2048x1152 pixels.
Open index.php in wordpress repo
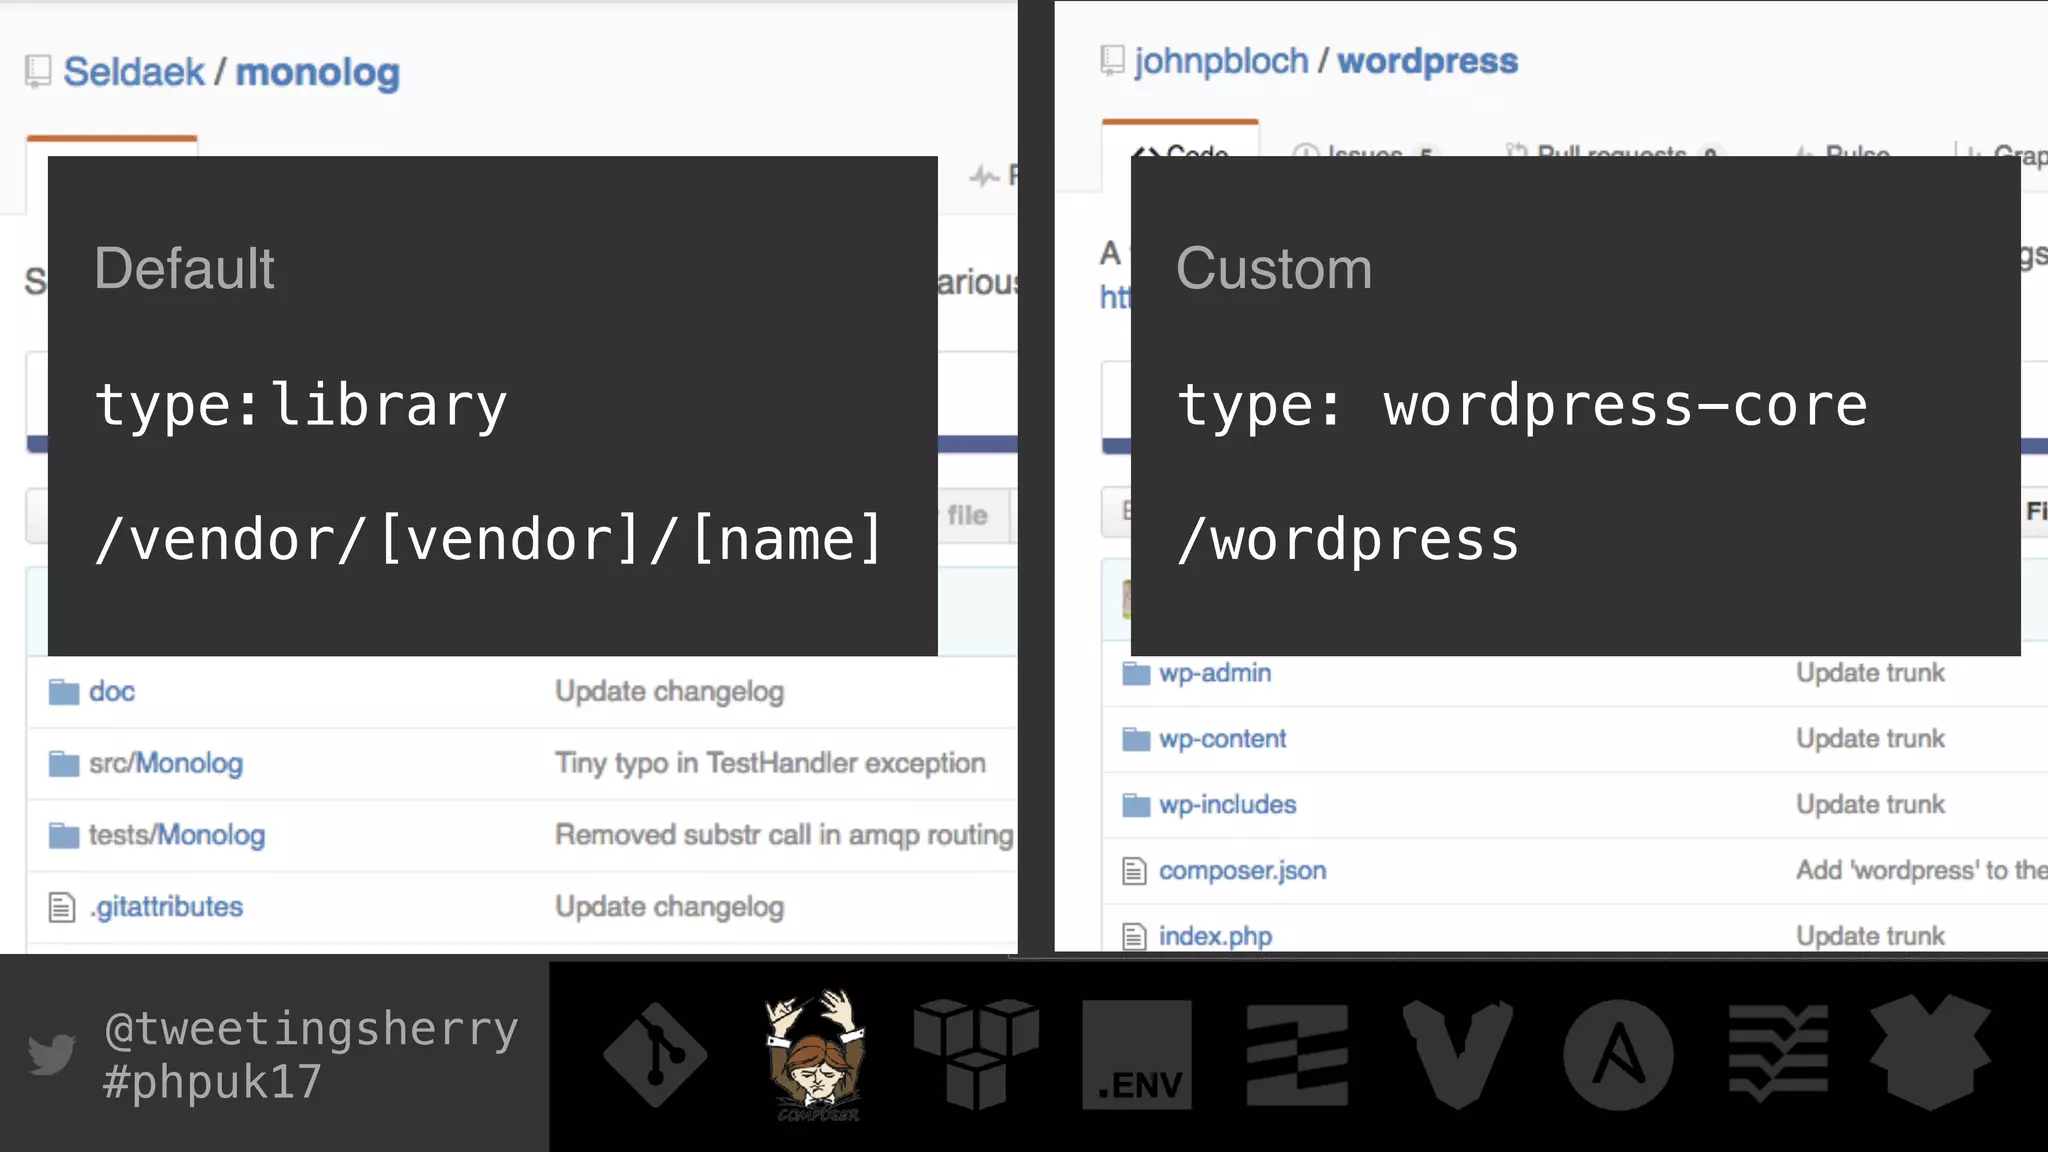[x=1215, y=937]
